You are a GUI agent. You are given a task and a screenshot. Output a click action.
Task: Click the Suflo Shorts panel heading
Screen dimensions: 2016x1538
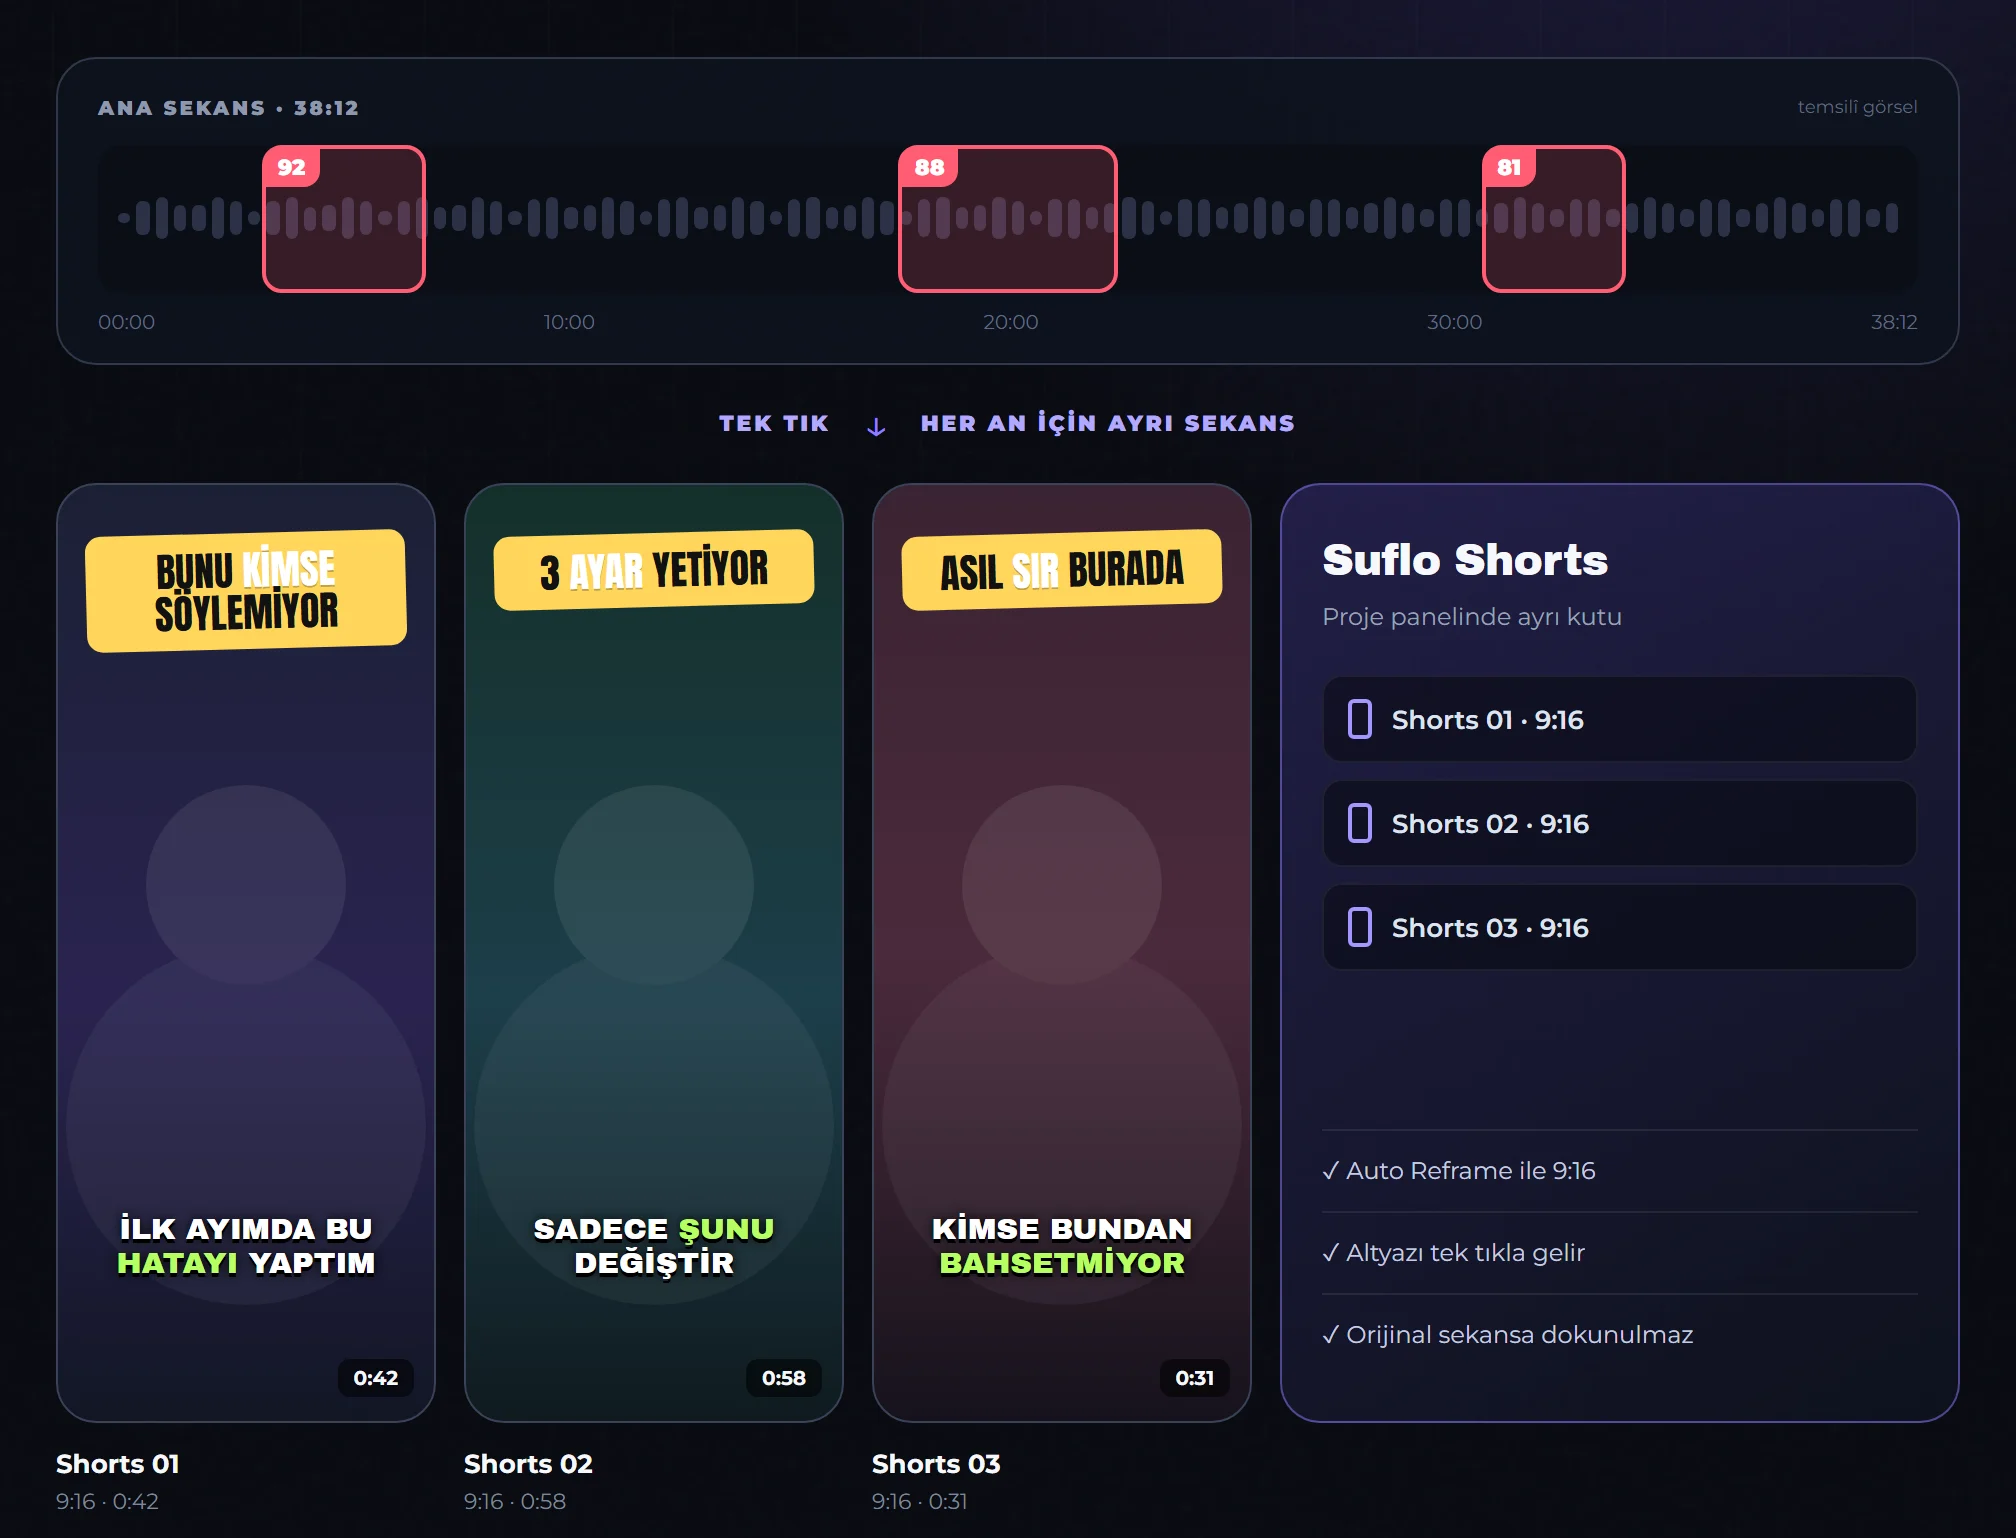[x=1465, y=560]
